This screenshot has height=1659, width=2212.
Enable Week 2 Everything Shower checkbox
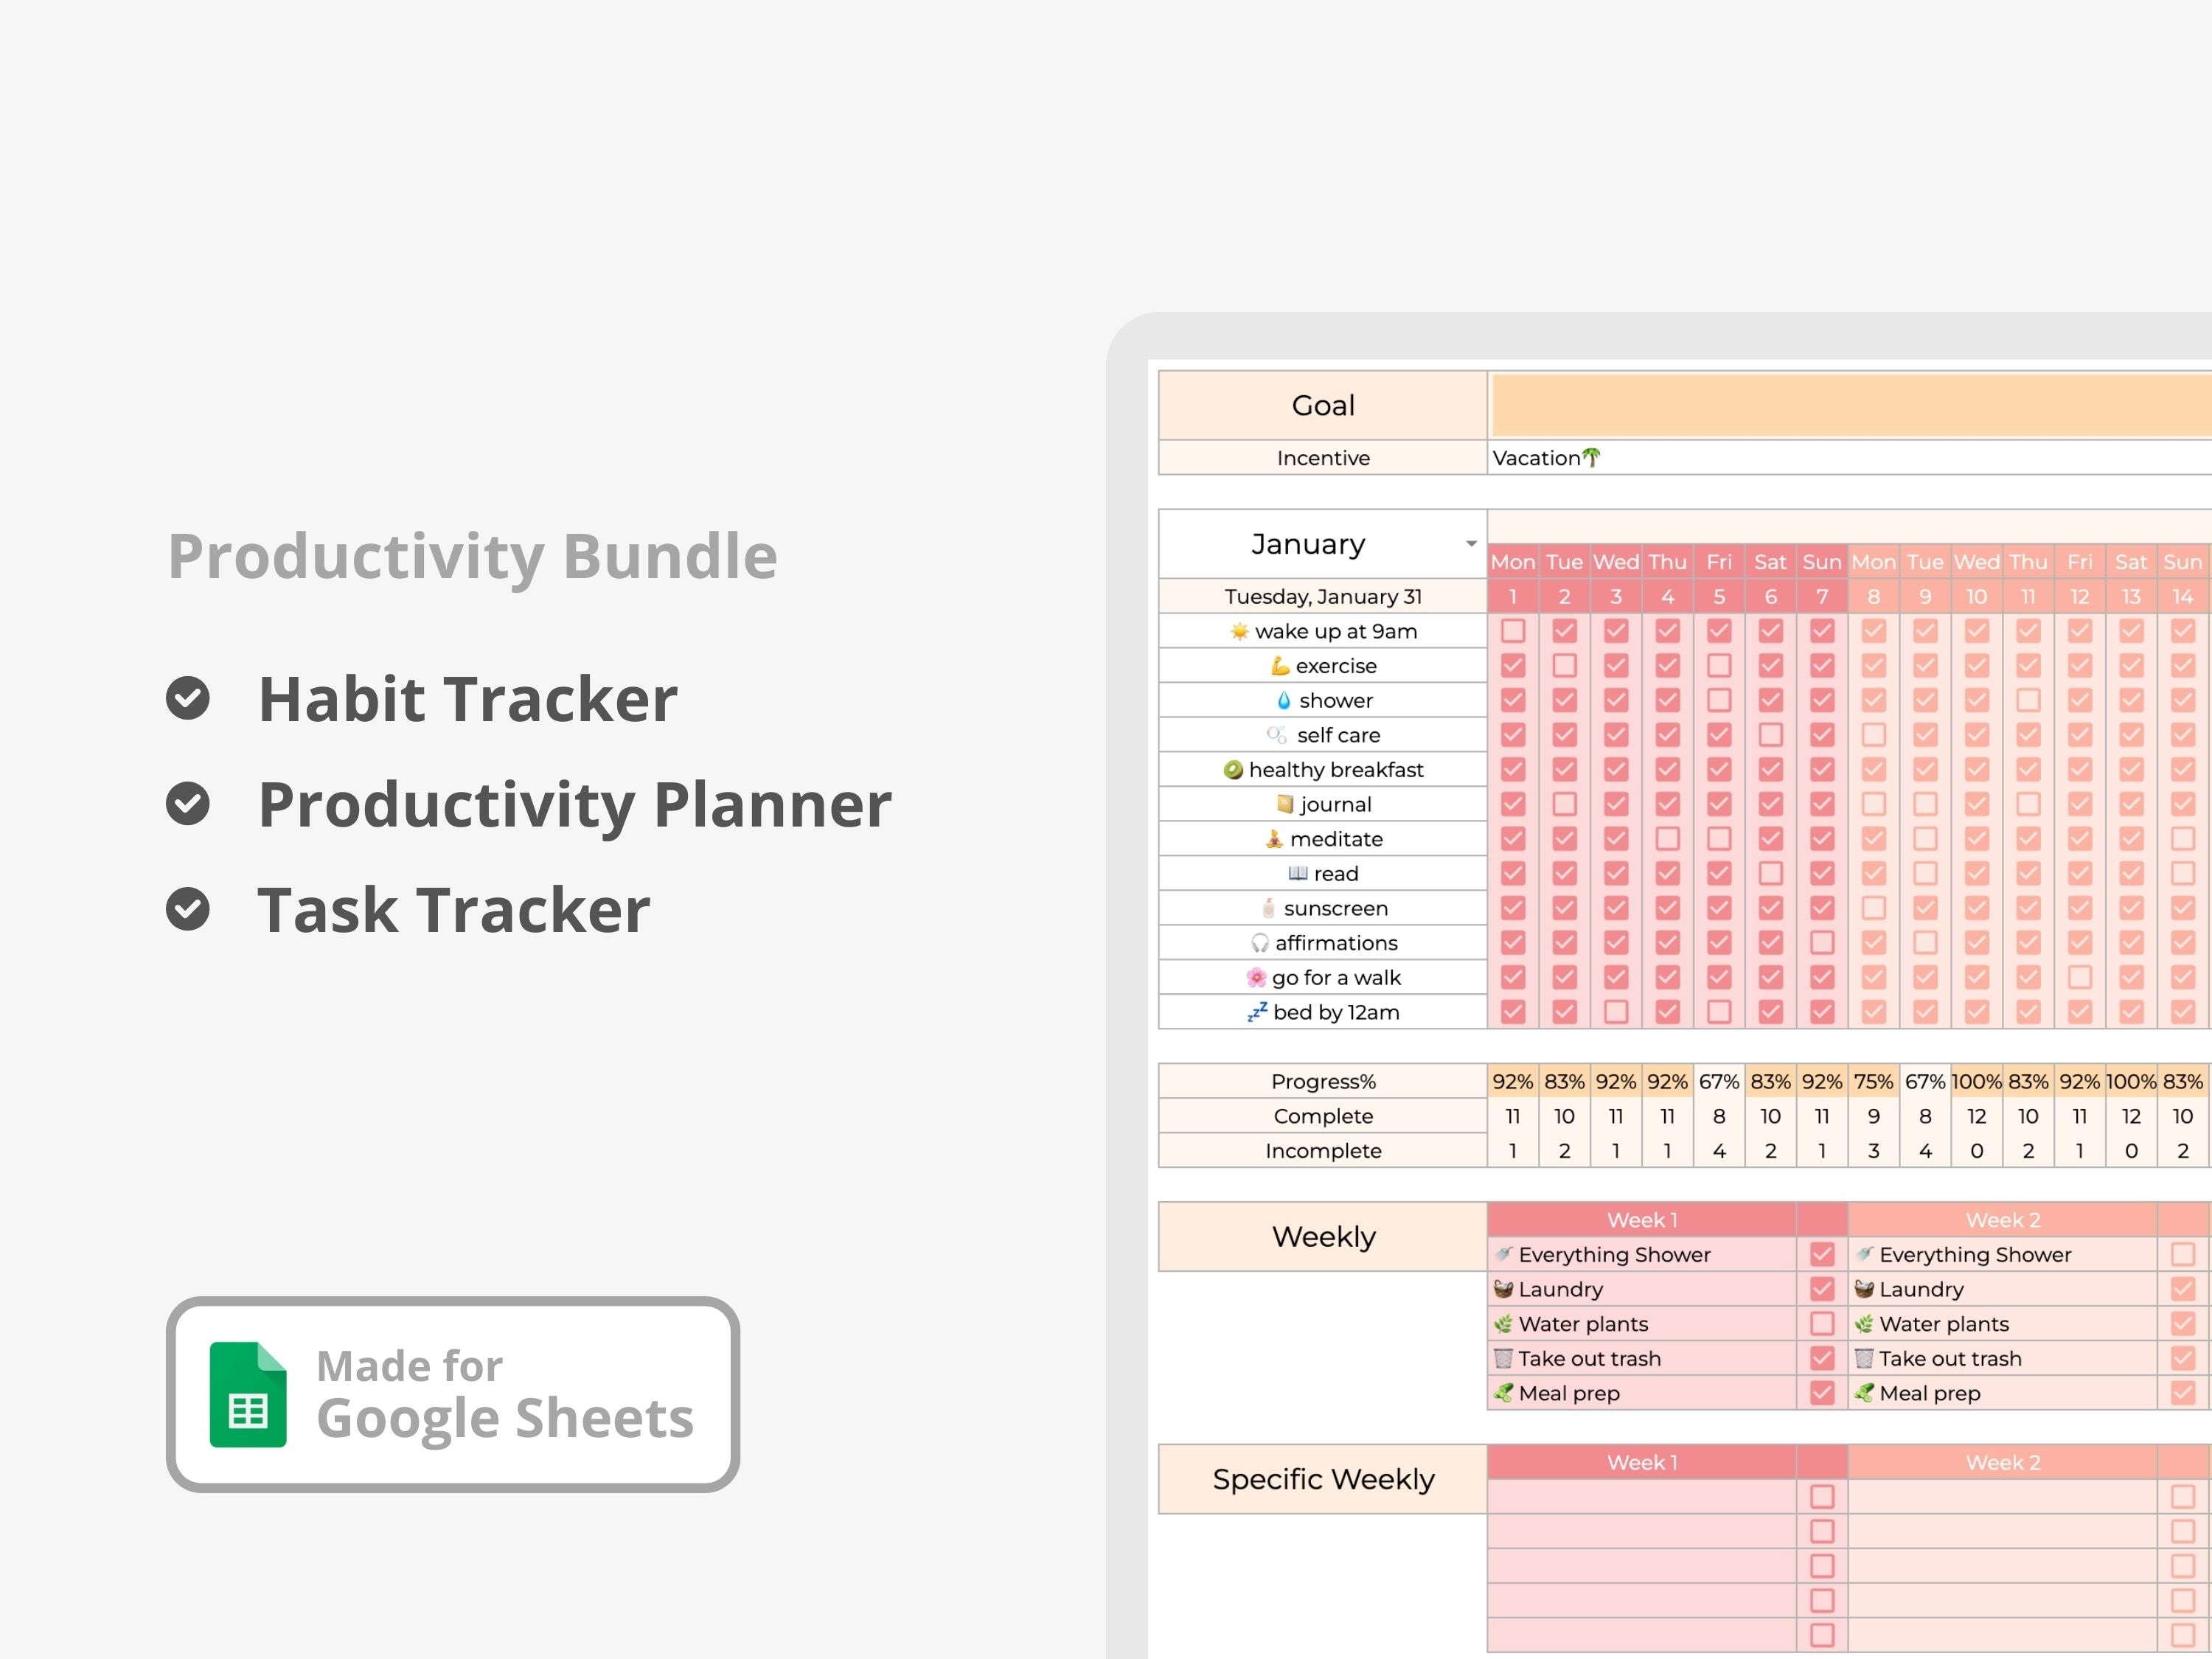point(2182,1254)
